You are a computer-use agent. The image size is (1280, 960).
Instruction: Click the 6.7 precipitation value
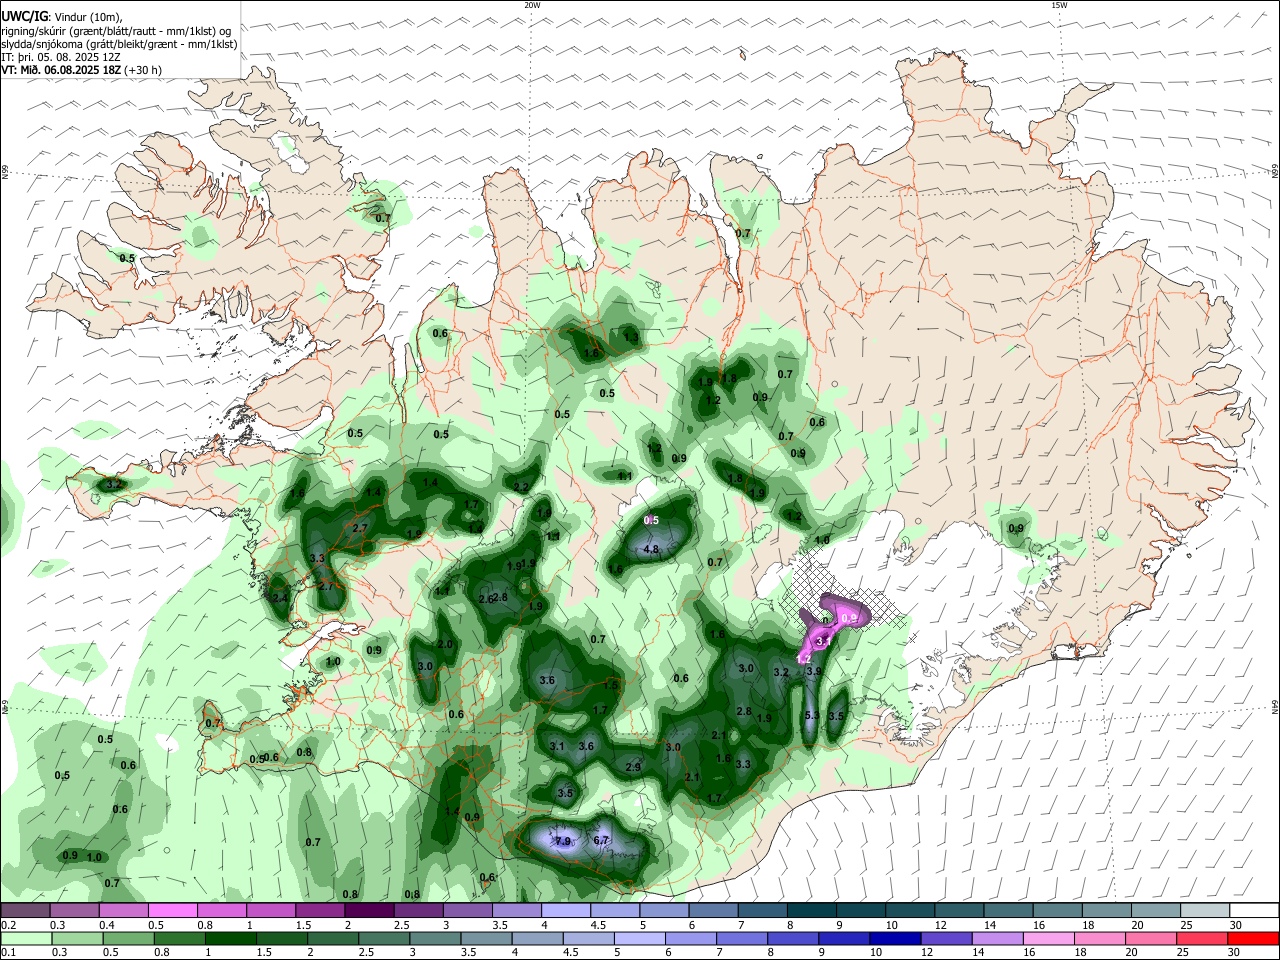click(601, 841)
